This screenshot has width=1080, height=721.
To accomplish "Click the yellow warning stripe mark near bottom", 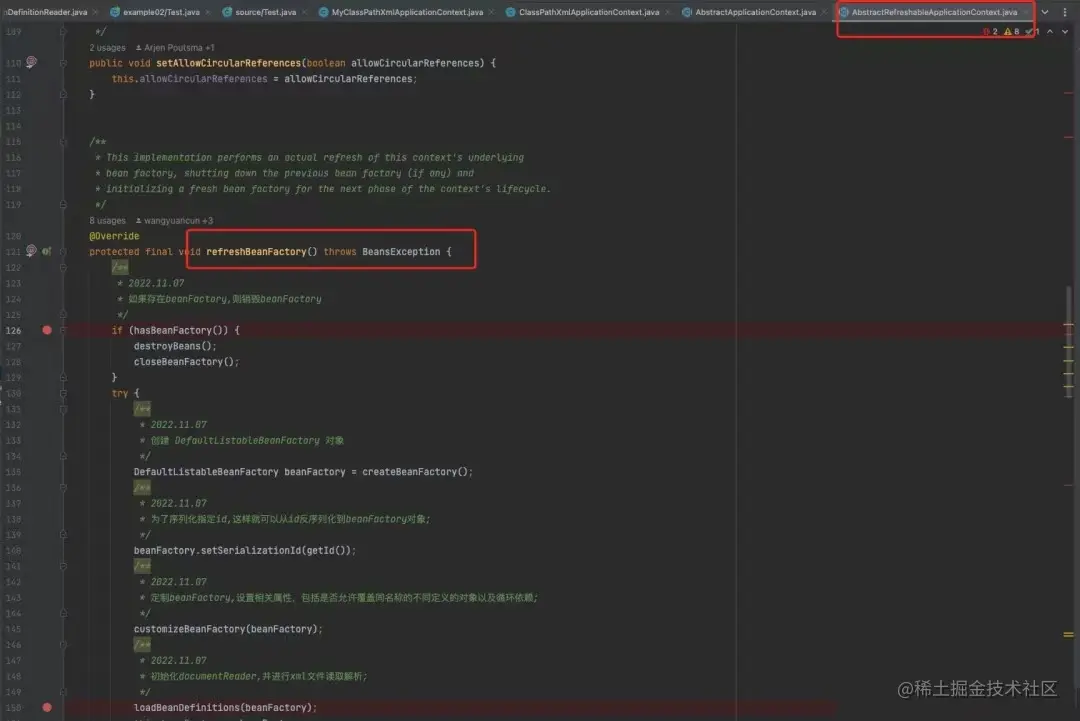I will click(x=1068, y=635).
